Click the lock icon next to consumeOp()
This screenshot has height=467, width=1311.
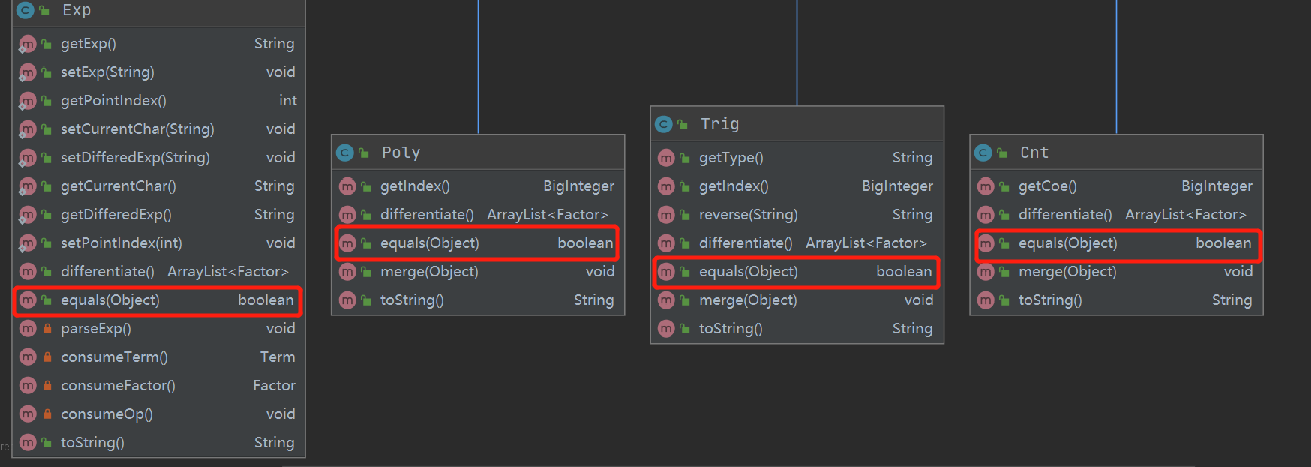46,414
